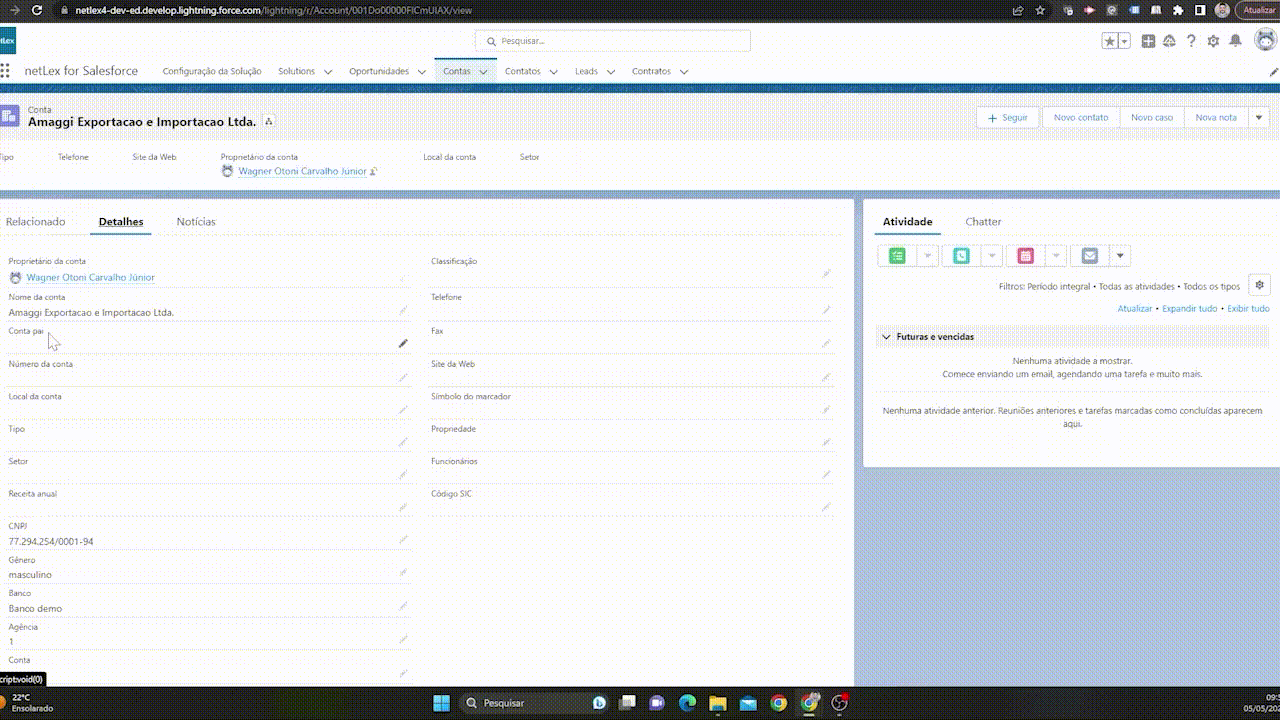The height and width of the screenshot is (720, 1280).
Task: Click the Expandir tudo link
Action: coord(1190,309)
